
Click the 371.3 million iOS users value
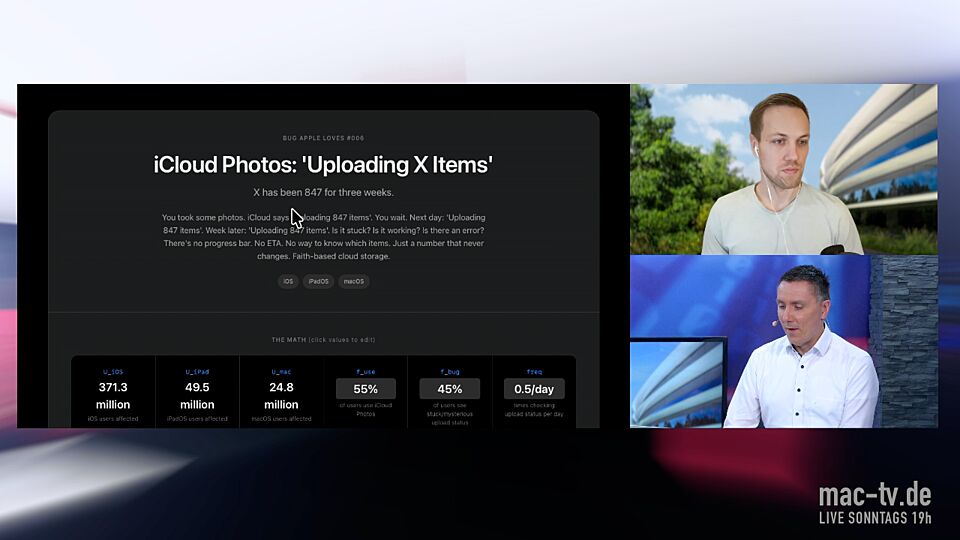coord(113,395)
